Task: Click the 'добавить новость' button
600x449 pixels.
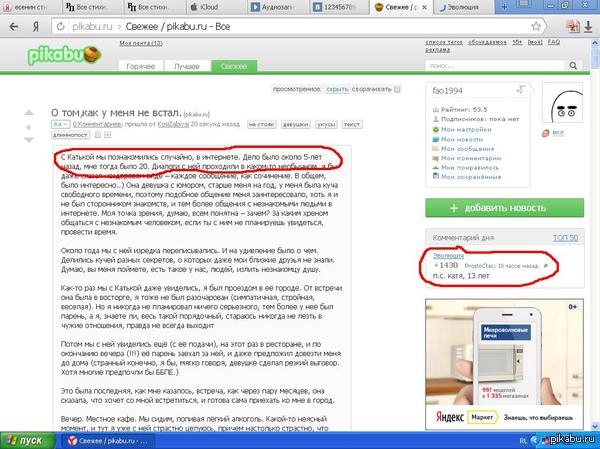Action: click(506, 206)
